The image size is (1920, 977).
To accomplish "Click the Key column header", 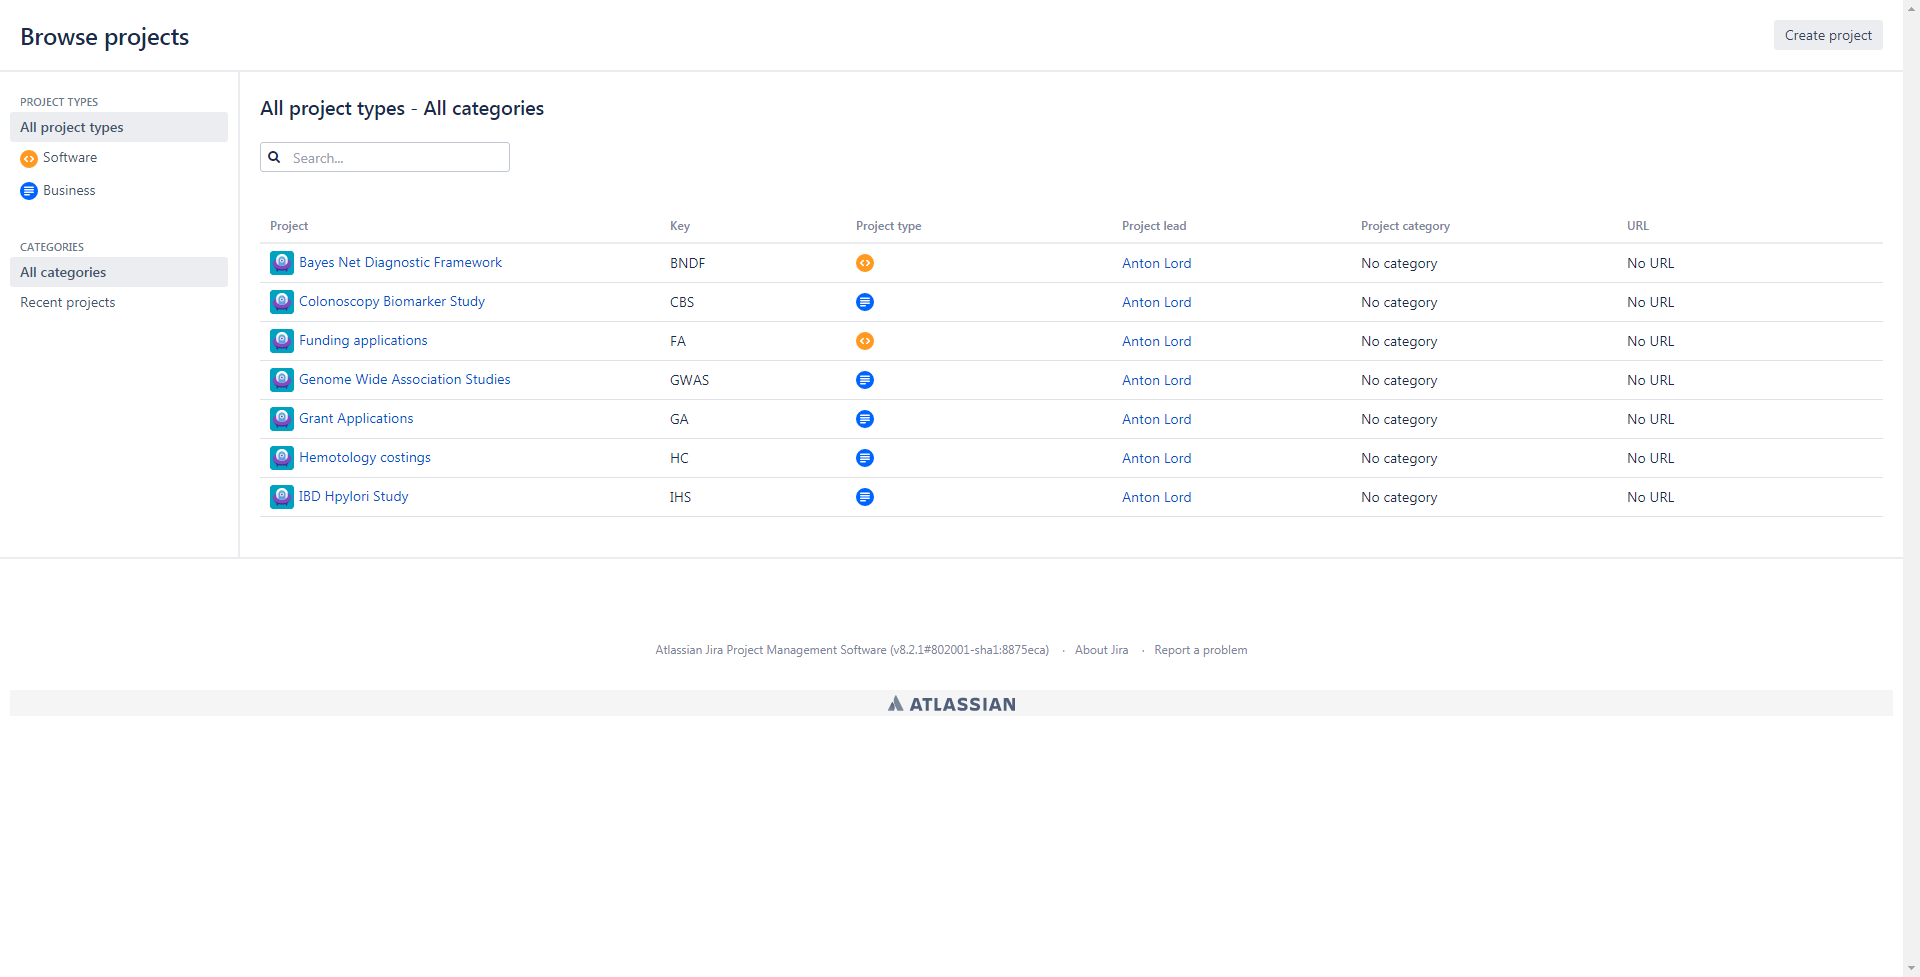I will tap(680, 226).
